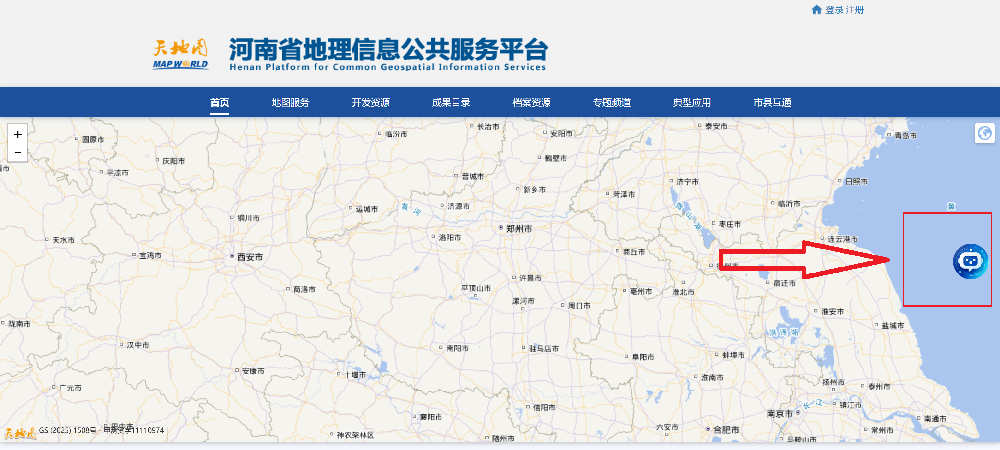Click the 西安市 label on the map
This screenshot has height=450, width=1000.
[249, 258]
